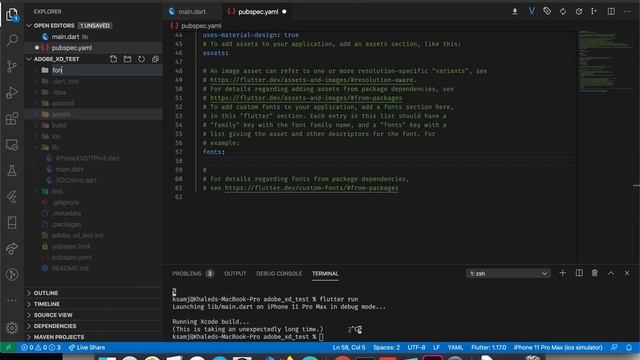Open the notifications bell in status bar
The height and width of the screenshot is (360, 640).
tap(629, 348)
